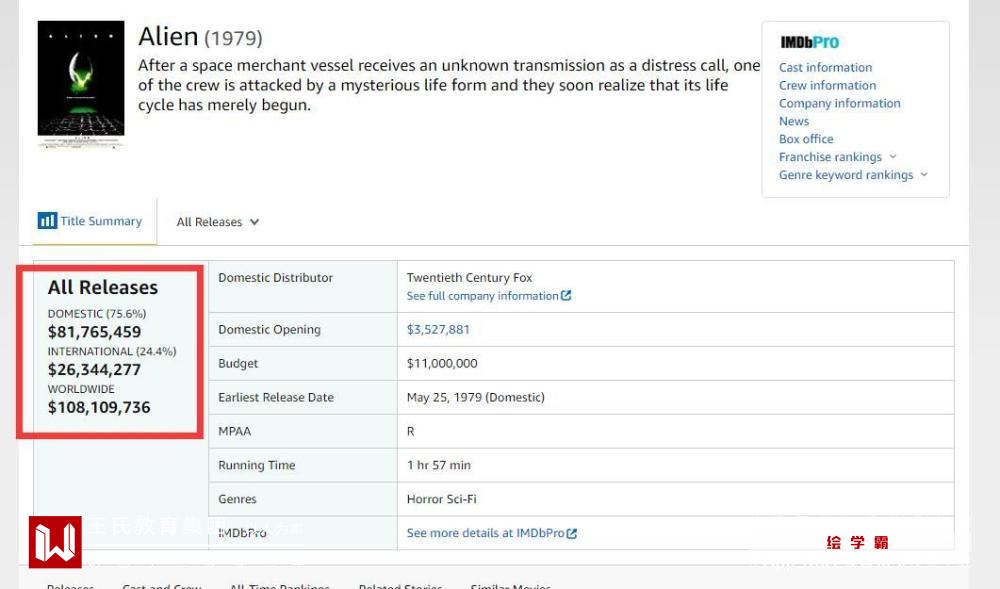
Task: Click the red W logo watermark
Action: click(55, 541)
